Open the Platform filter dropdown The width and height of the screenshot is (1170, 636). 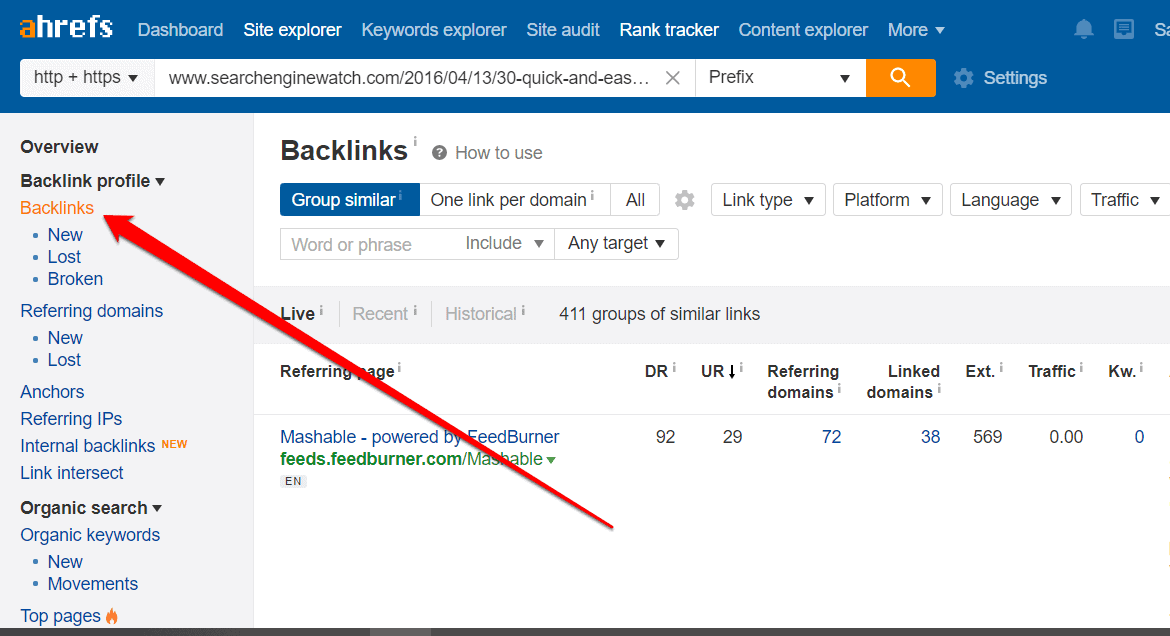[887, 200]
